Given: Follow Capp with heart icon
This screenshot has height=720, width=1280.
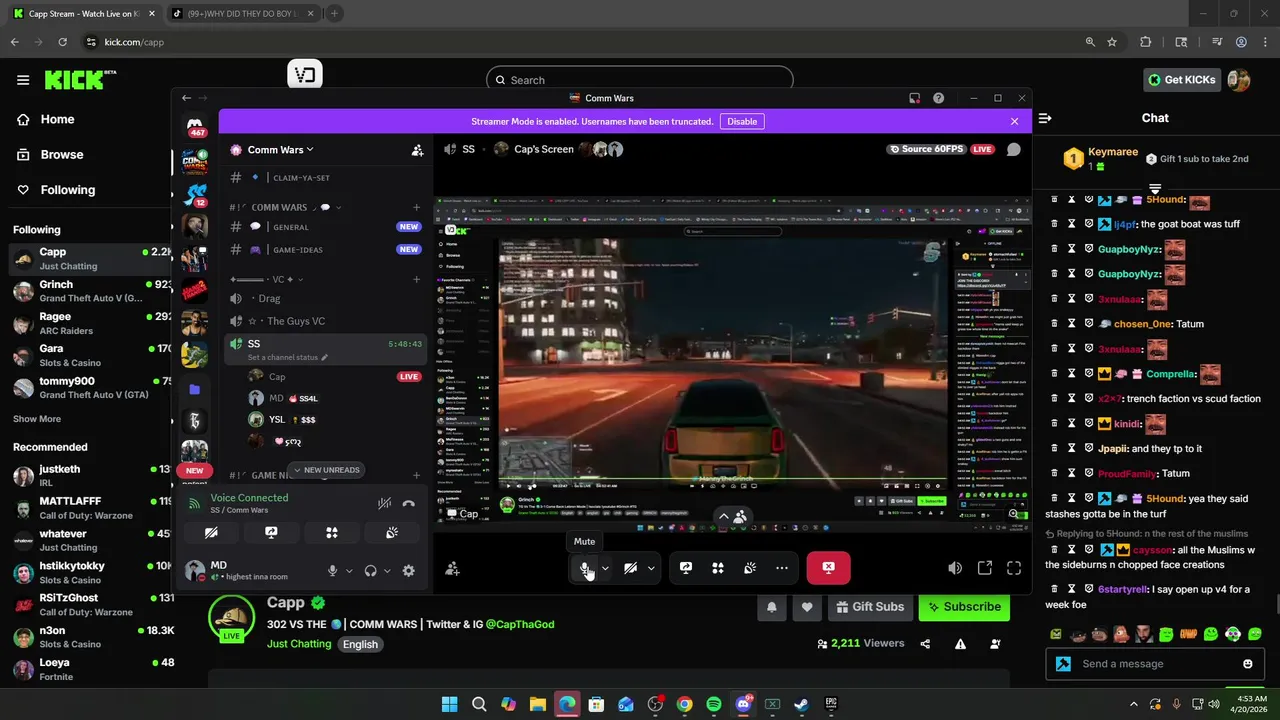Looking at the screenshot, I should tap(807, 607).
